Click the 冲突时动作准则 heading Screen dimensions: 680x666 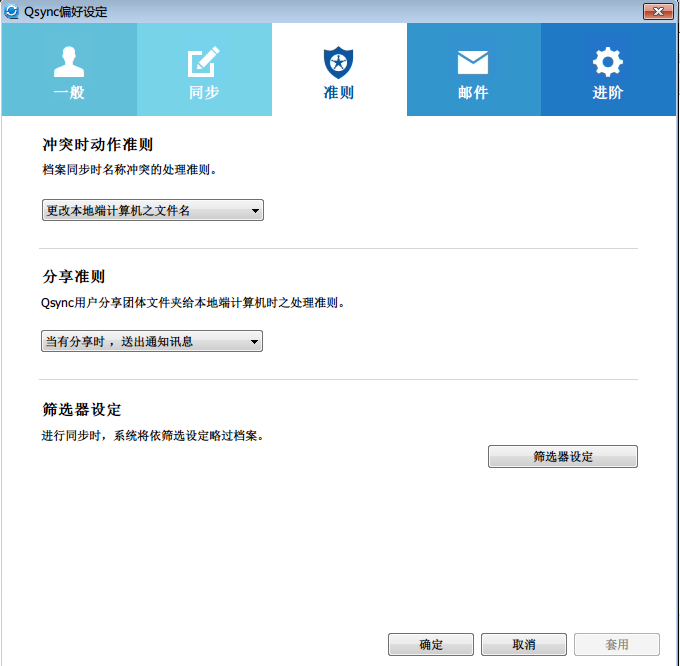point(98,144)
